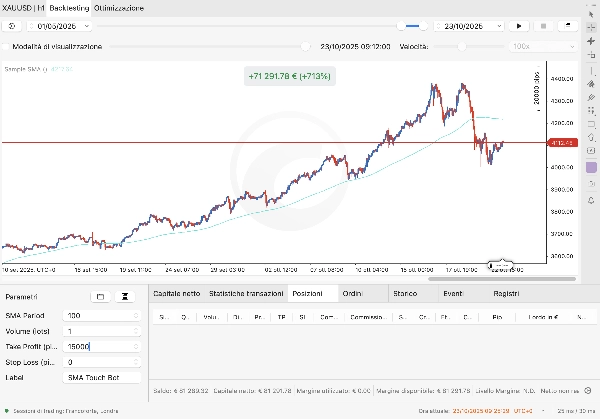Open the Statistiche transazioni tab
Screen dimensions: 600x419
pos(245,295)
